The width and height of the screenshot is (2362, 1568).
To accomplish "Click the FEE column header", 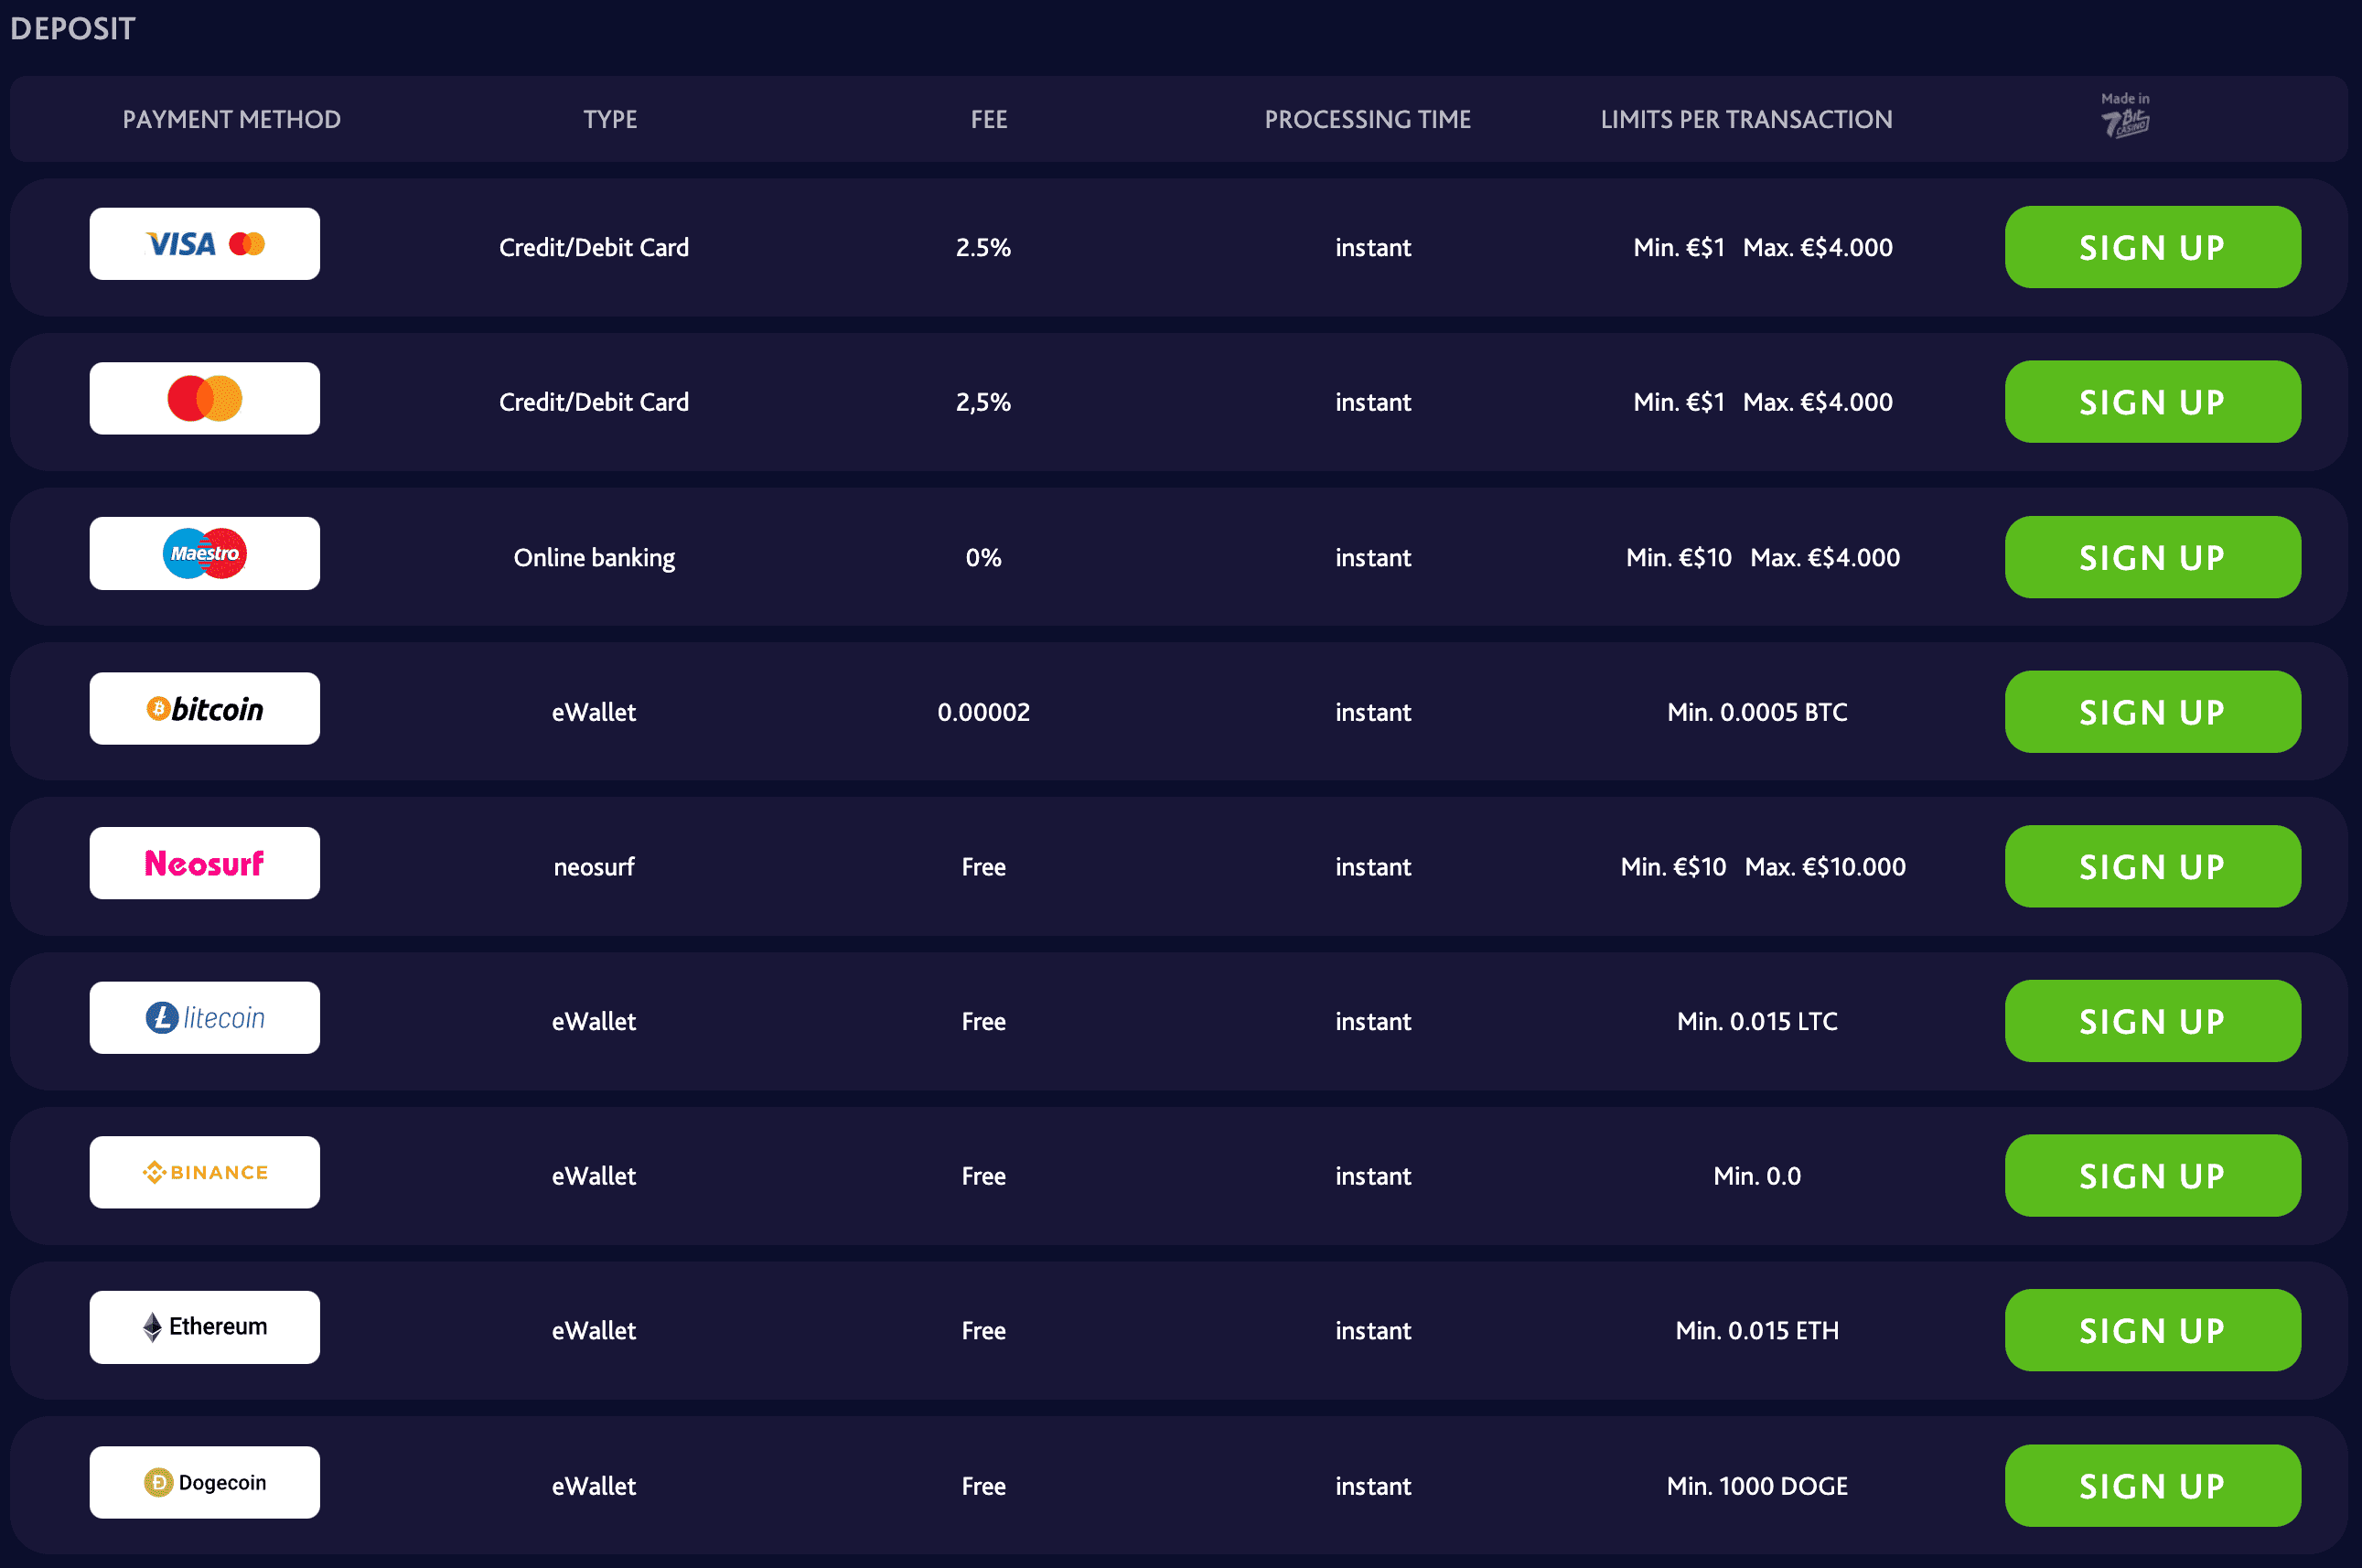I will pyautogui.click(x=989, y=119).
